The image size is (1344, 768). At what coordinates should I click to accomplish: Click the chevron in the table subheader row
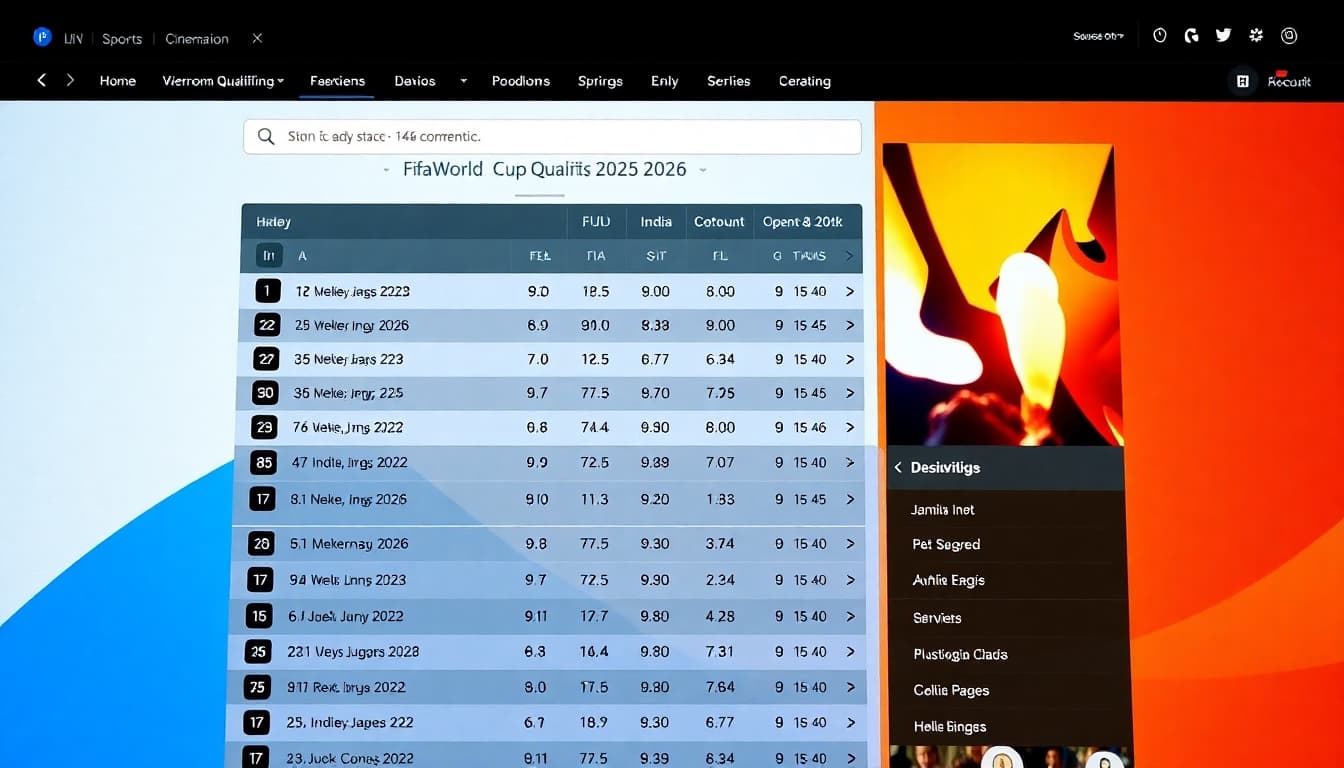point(849,256)
